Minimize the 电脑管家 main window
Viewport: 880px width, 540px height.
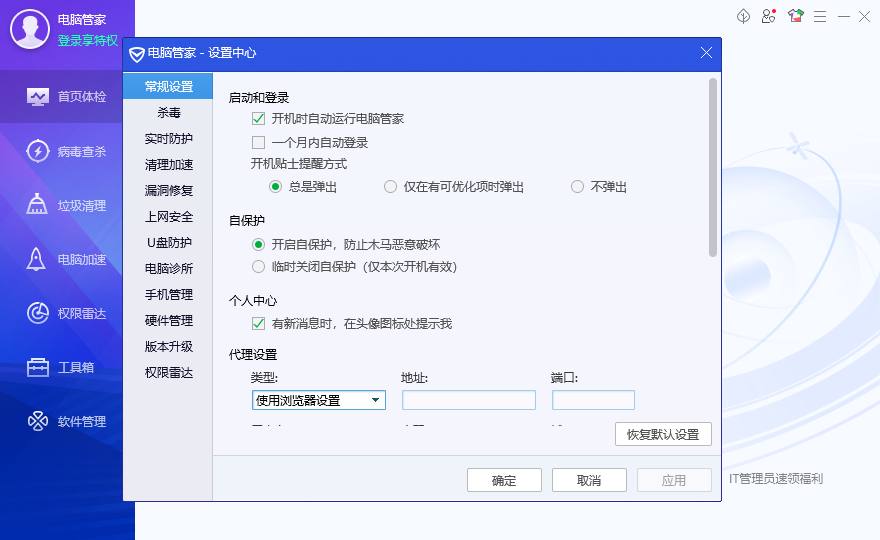pos(844,17)
